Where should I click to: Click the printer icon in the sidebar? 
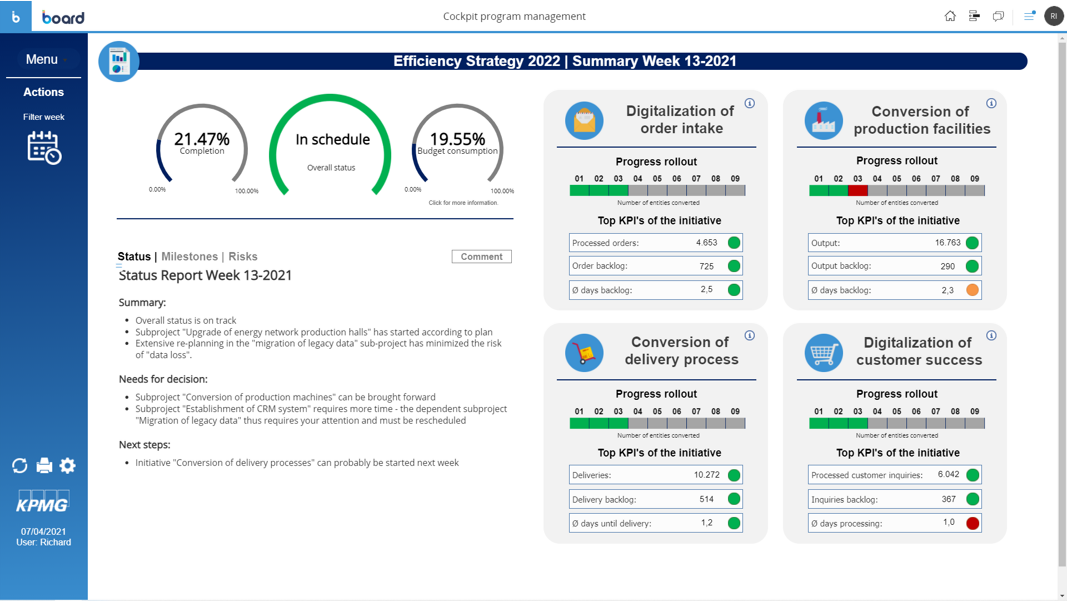click(44, 466)
